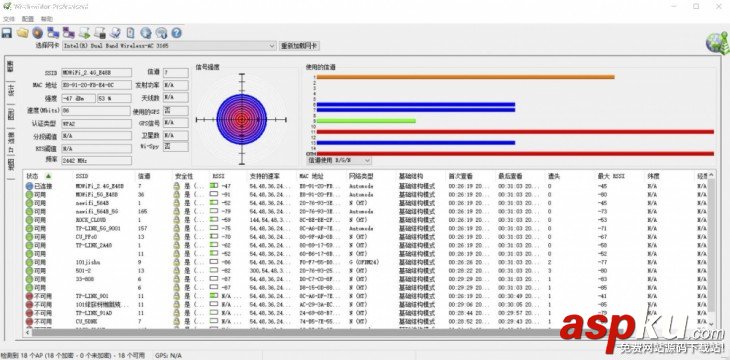Open the File (文件) menu
730x360 pixels.
pos(9,19)
